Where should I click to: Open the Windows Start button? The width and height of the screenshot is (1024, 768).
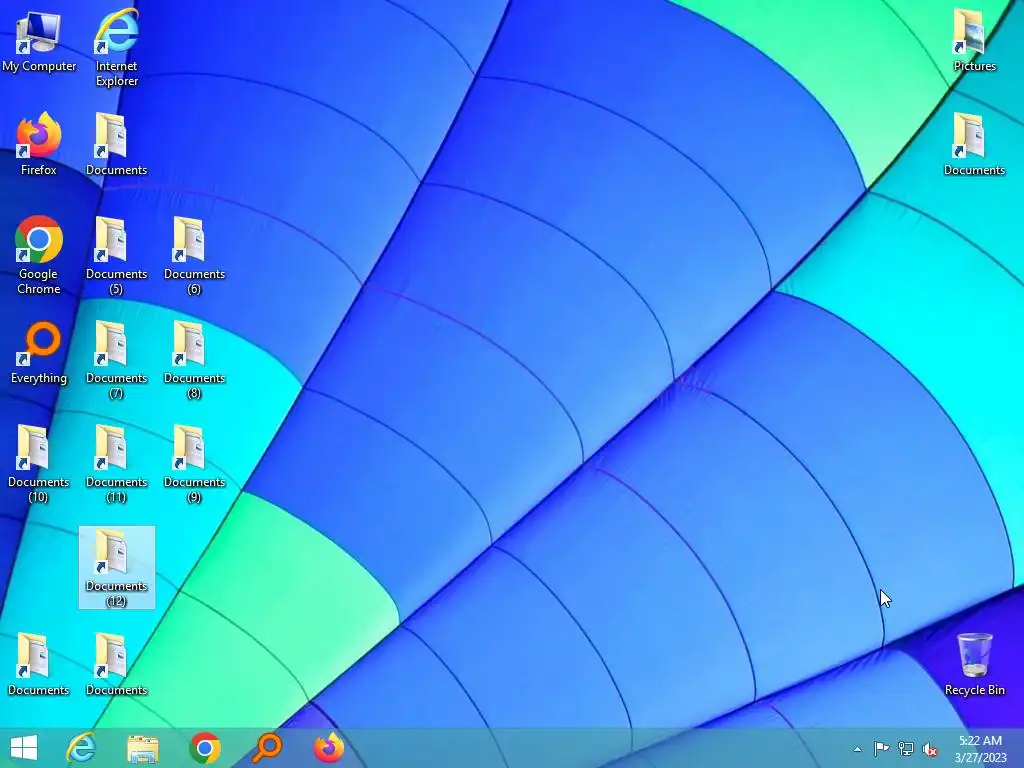click(24, 748)
